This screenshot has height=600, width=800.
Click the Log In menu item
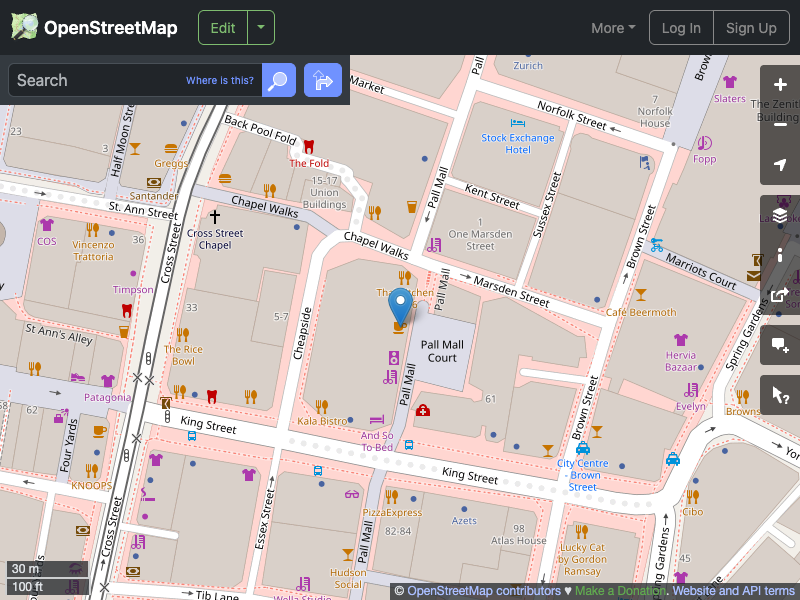(x=681, y=28)
